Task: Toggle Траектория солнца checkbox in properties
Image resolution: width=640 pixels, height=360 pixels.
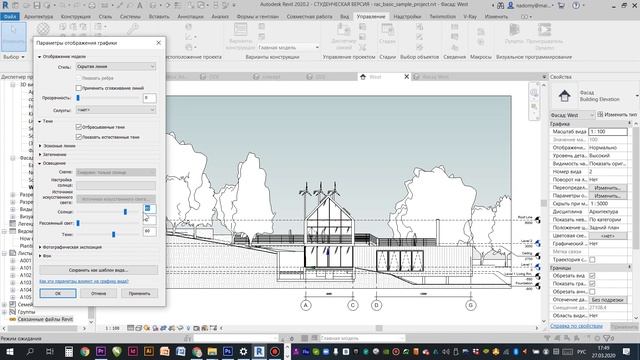Action: pyautogui.click(x=592, y=260)
